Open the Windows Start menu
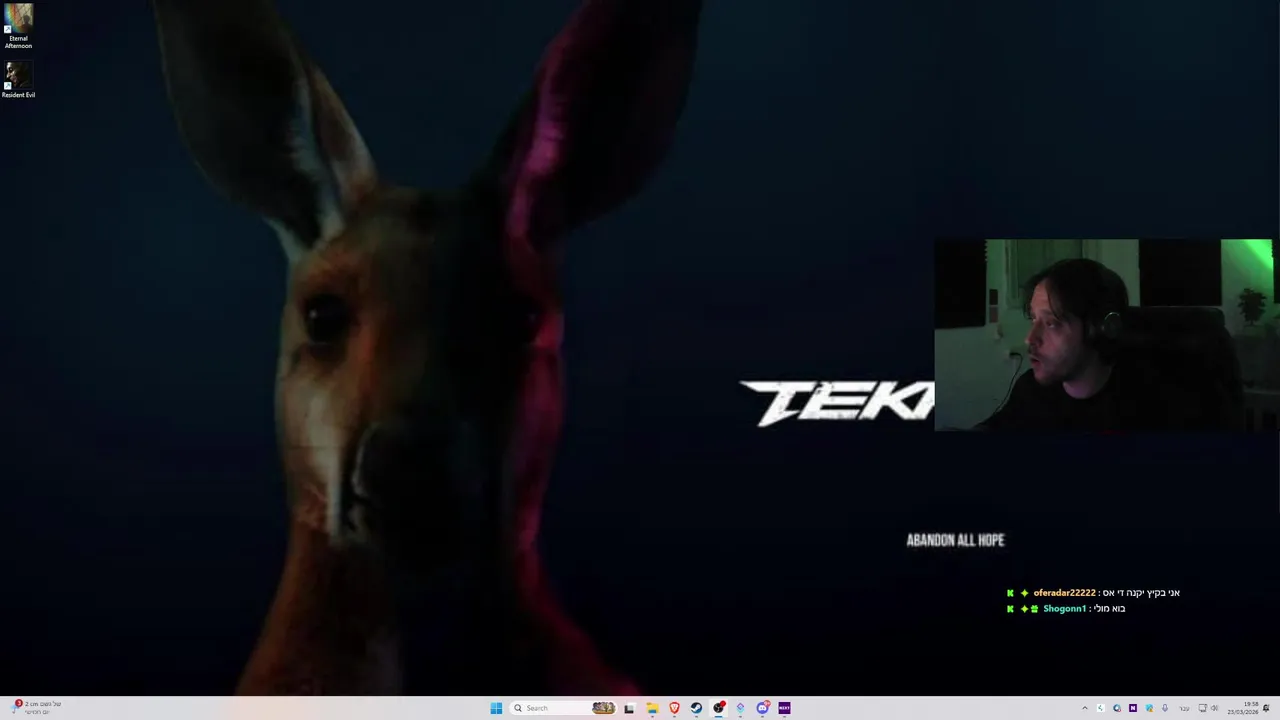 coord(496,708)
